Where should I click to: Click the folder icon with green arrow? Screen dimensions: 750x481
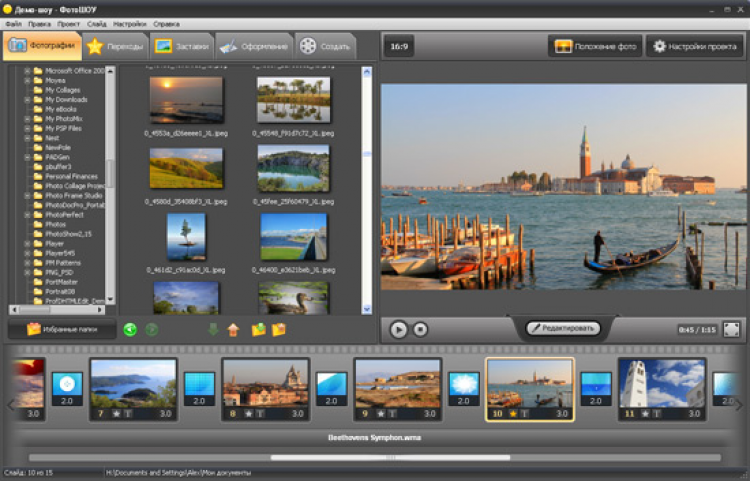258,329
